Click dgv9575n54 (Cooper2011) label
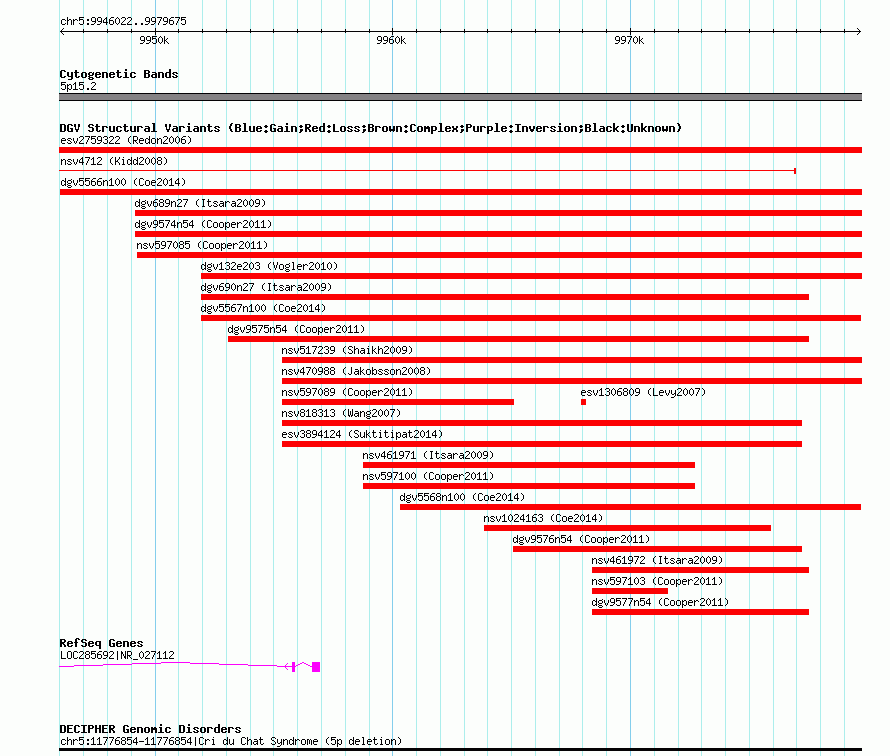890x756 pixels. coord(296,329)
